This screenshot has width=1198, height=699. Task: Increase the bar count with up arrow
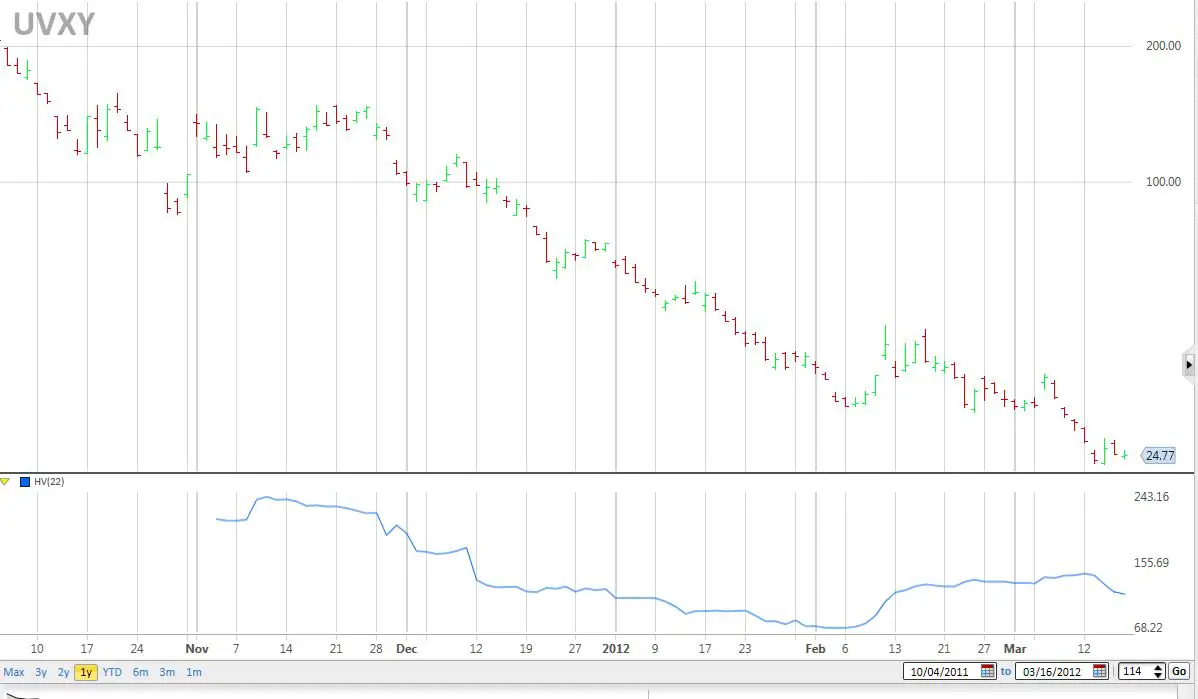(1158, 668)
